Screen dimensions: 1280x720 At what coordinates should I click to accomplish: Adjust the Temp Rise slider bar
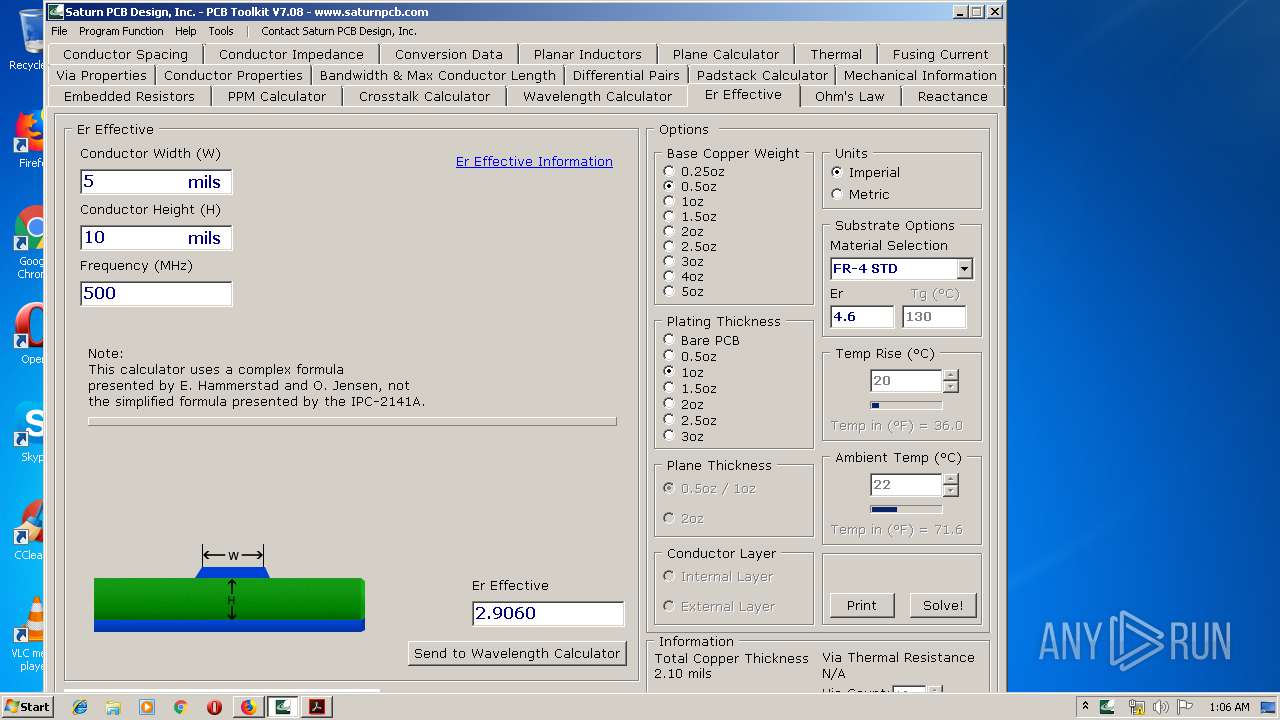pos(906,405)
